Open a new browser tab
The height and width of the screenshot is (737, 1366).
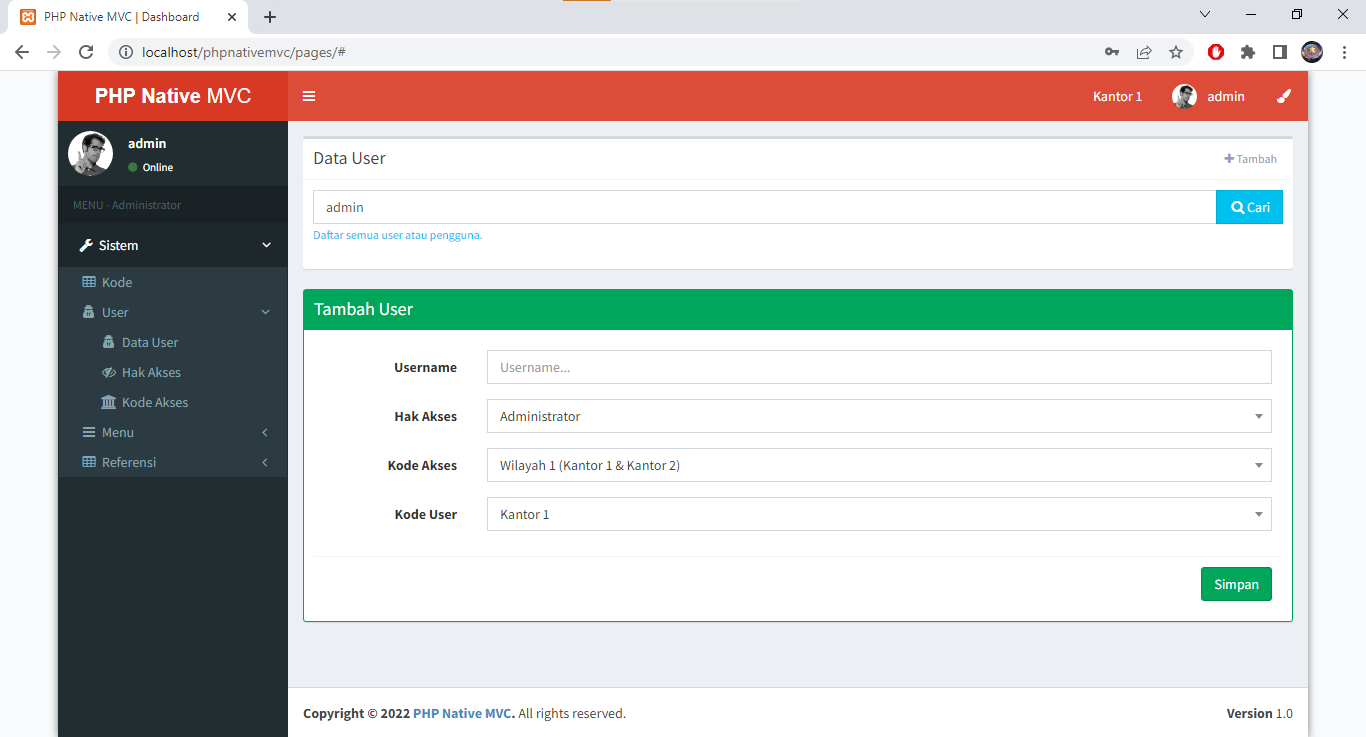point(270,17)
